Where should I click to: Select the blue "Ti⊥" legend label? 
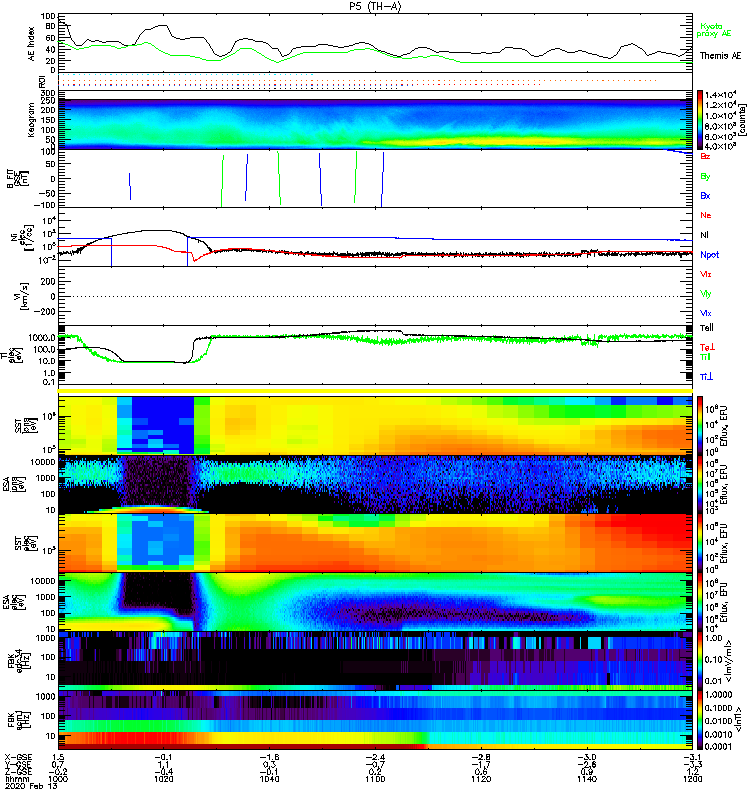click(x=706, y=377)
